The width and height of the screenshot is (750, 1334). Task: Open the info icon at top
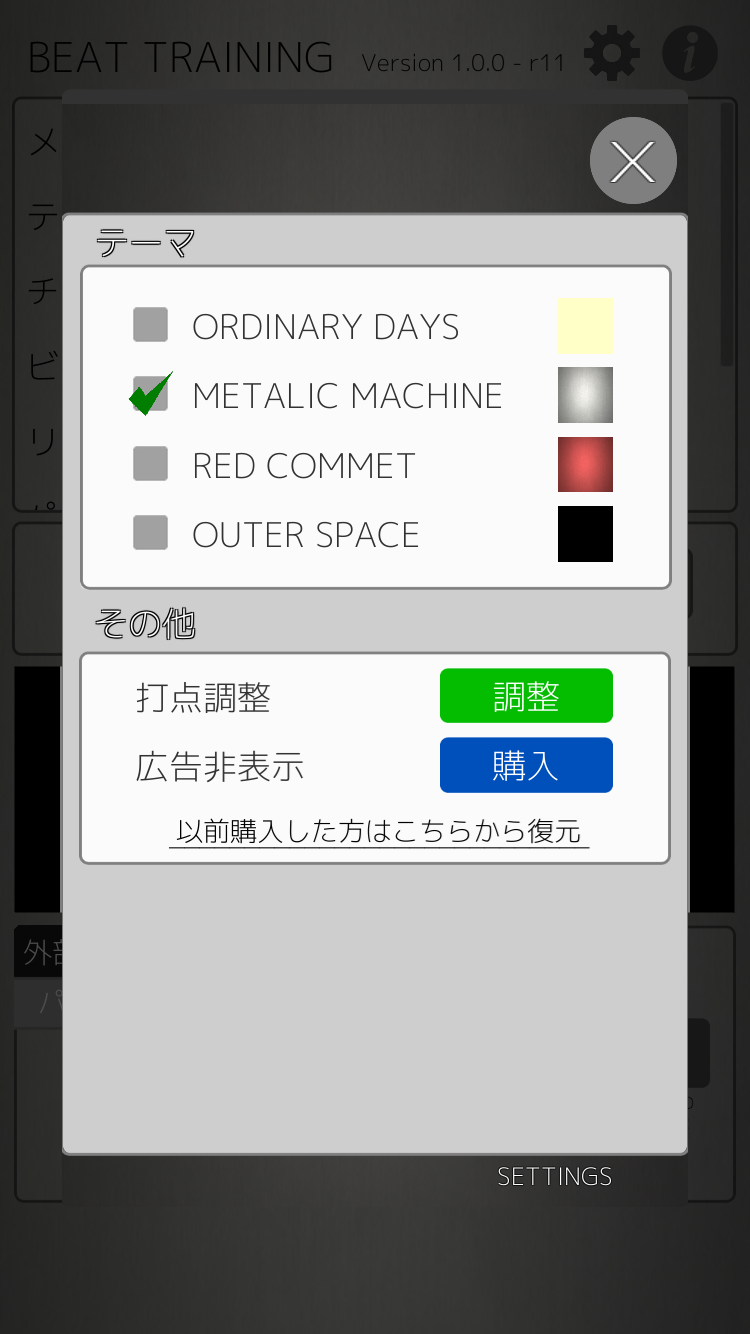coord(690,54)
